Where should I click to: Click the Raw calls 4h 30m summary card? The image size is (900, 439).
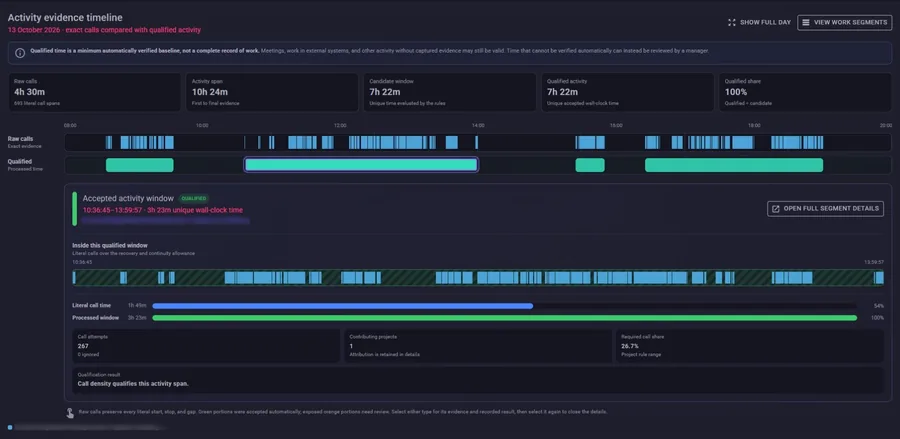click(95, 92)
